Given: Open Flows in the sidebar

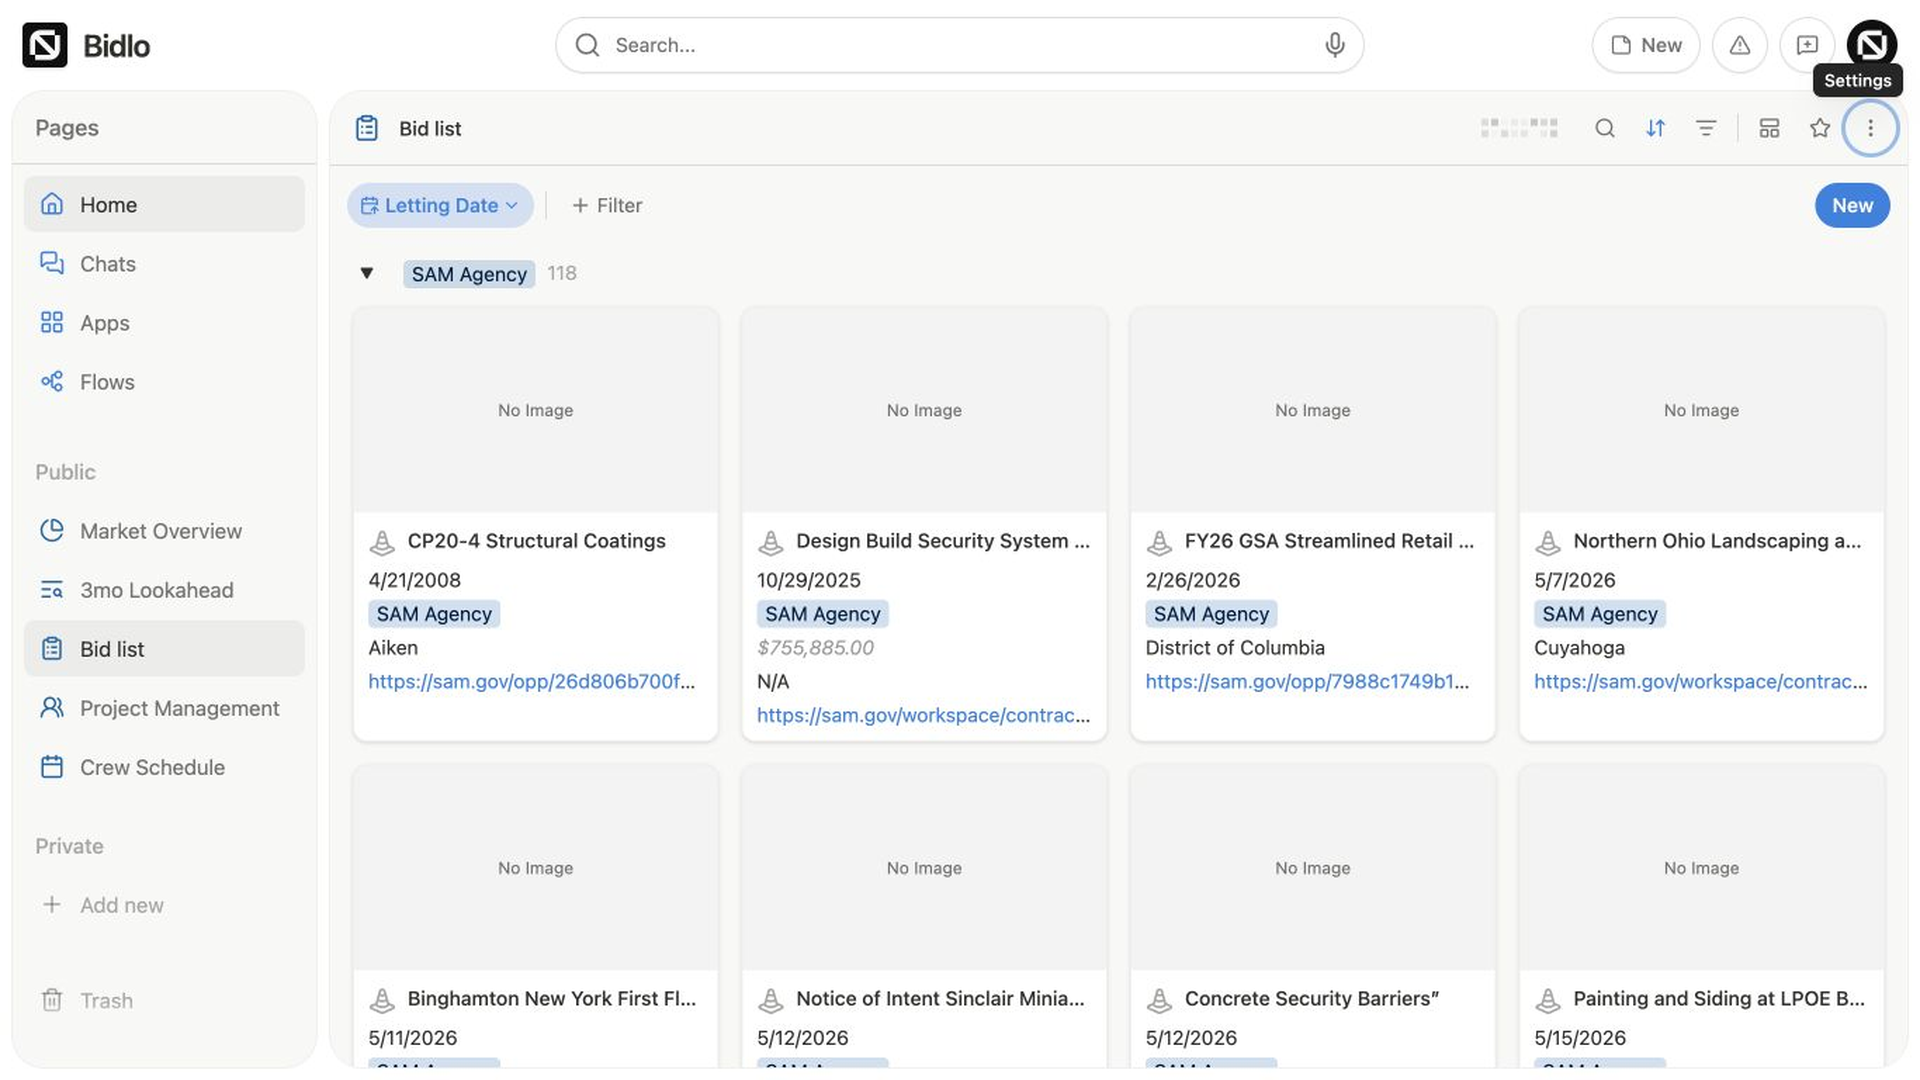Looking at the screenshot, I should click(164, 382).
